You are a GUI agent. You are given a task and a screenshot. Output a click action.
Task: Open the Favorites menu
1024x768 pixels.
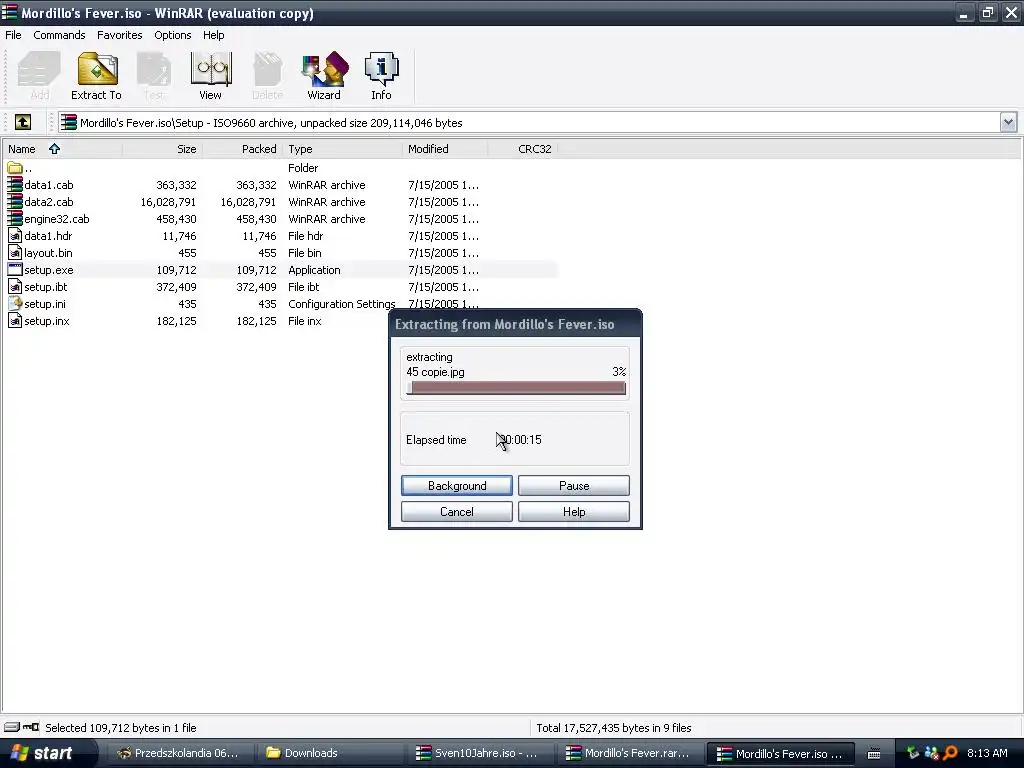[x=120, y=35]
